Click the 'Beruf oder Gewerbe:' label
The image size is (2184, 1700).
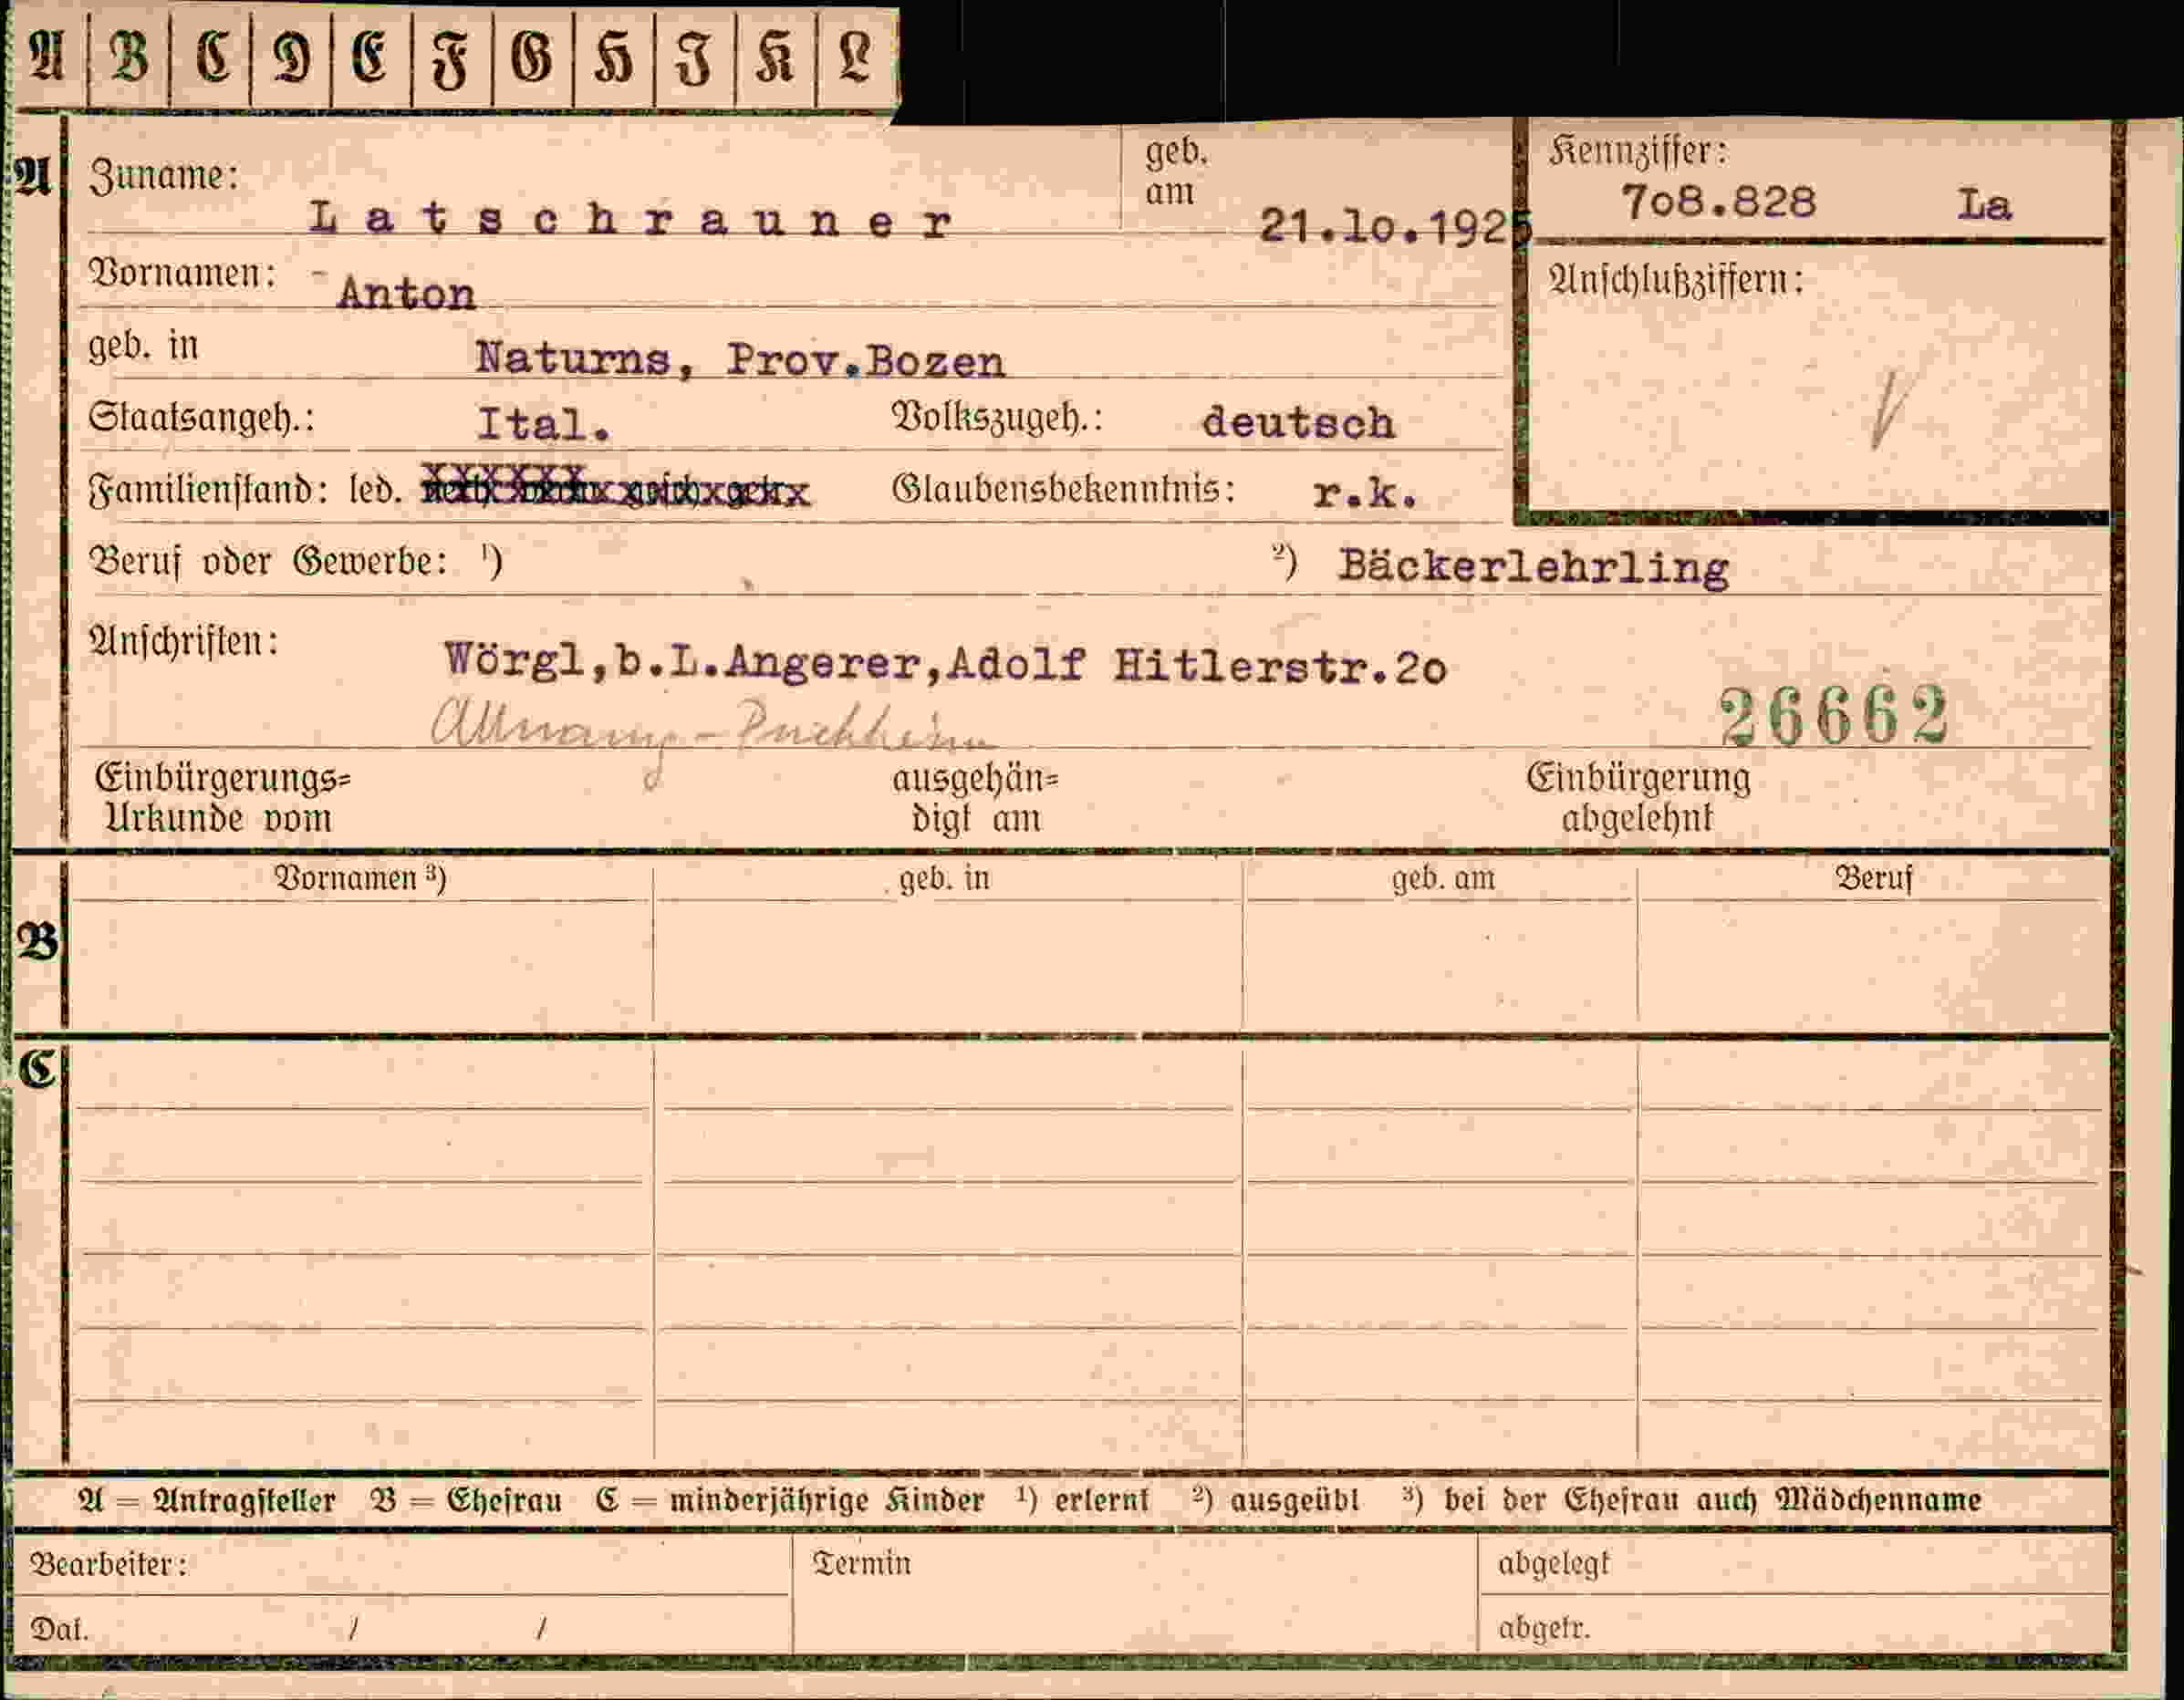click(269, 562)
